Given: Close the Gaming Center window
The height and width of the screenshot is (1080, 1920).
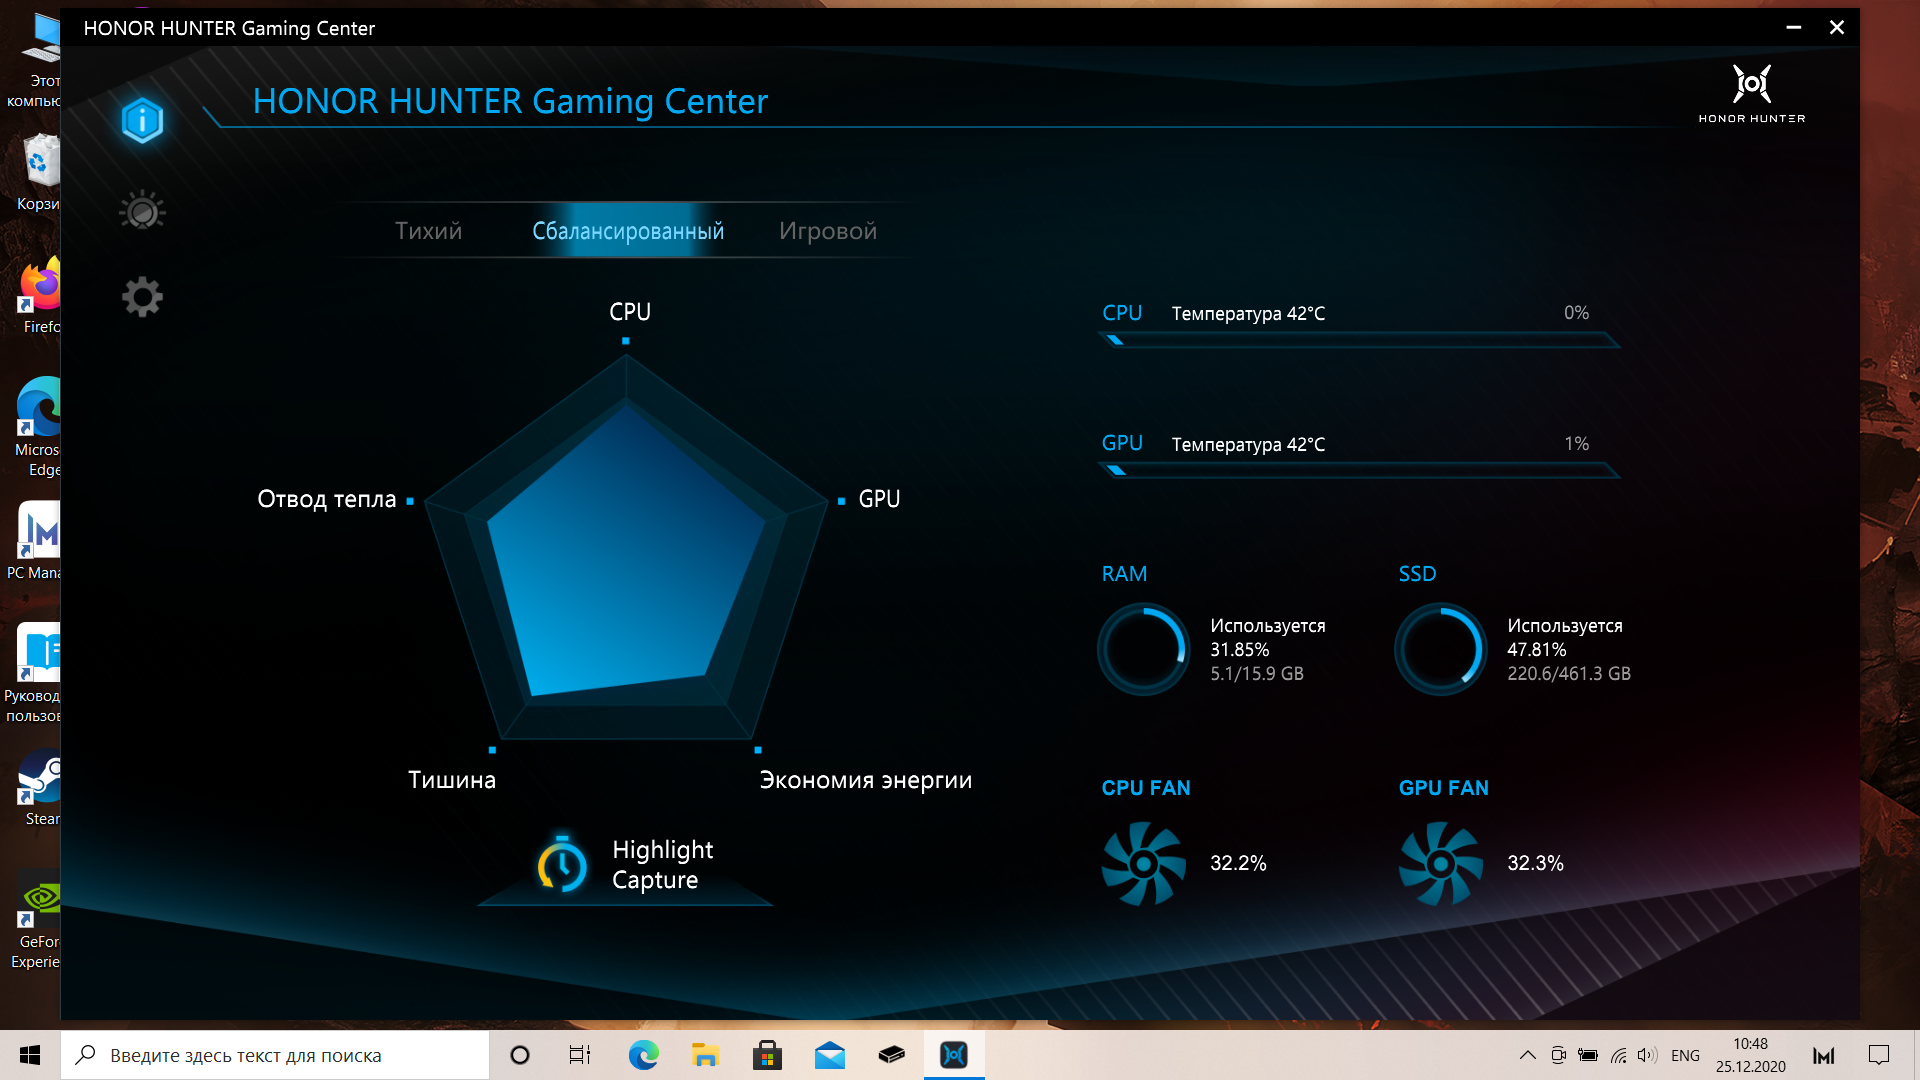Looking at the screenshot, I should tap(1837, 28).
